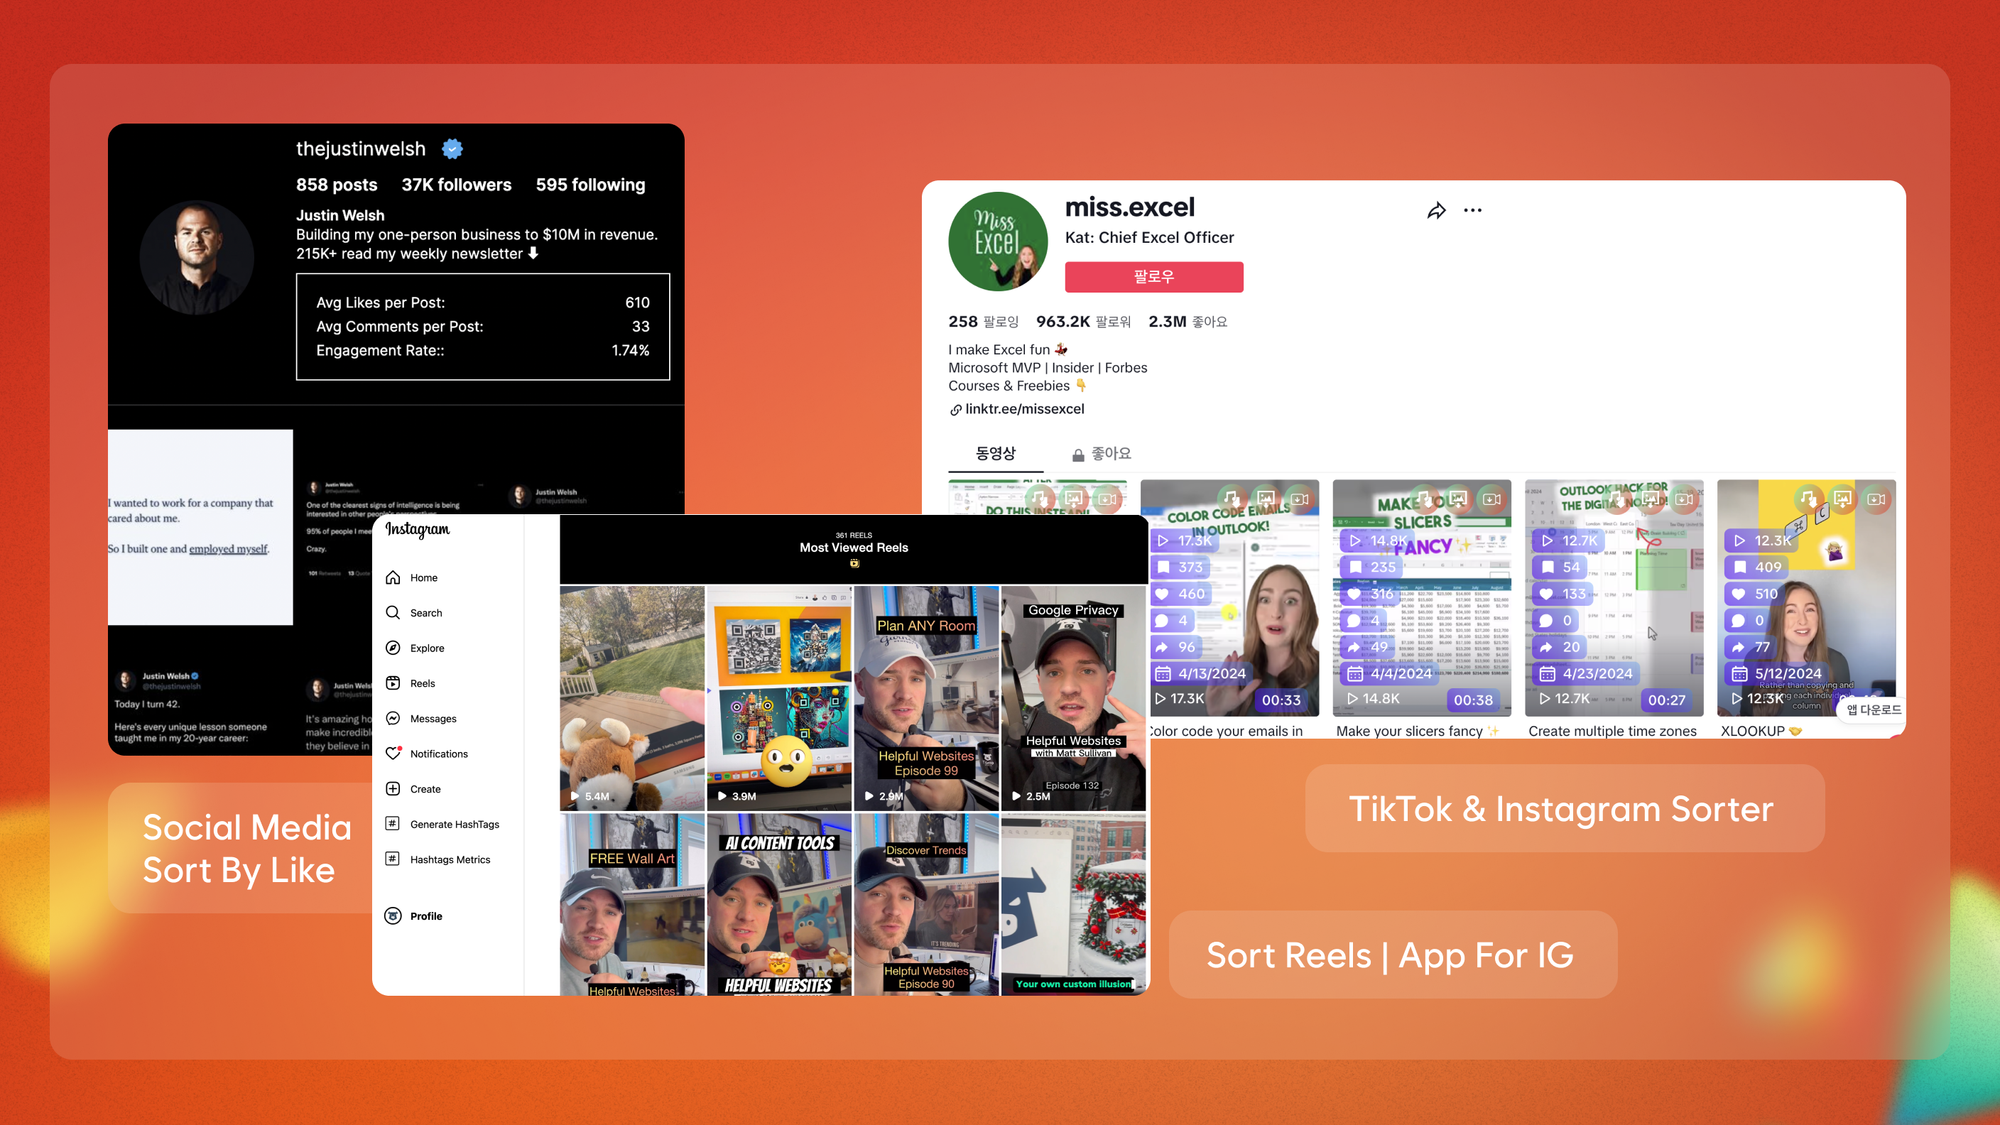Select the Reels icon in sidebar
This screenshot has width=2000, height=1125.
click(x=393, y=684)
